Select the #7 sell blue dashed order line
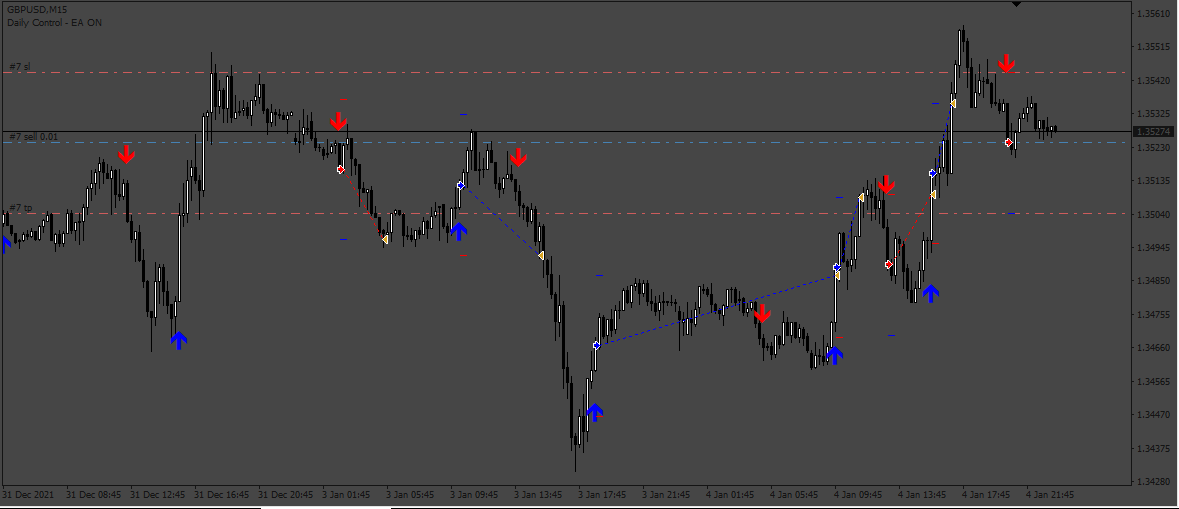Viewport: 1179px width, 509px height. 565,142
